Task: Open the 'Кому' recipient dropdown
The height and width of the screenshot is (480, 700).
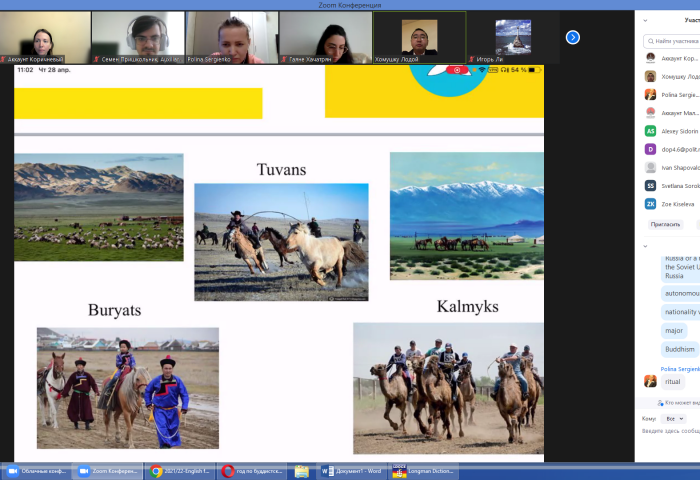Action: coord(675,418)
